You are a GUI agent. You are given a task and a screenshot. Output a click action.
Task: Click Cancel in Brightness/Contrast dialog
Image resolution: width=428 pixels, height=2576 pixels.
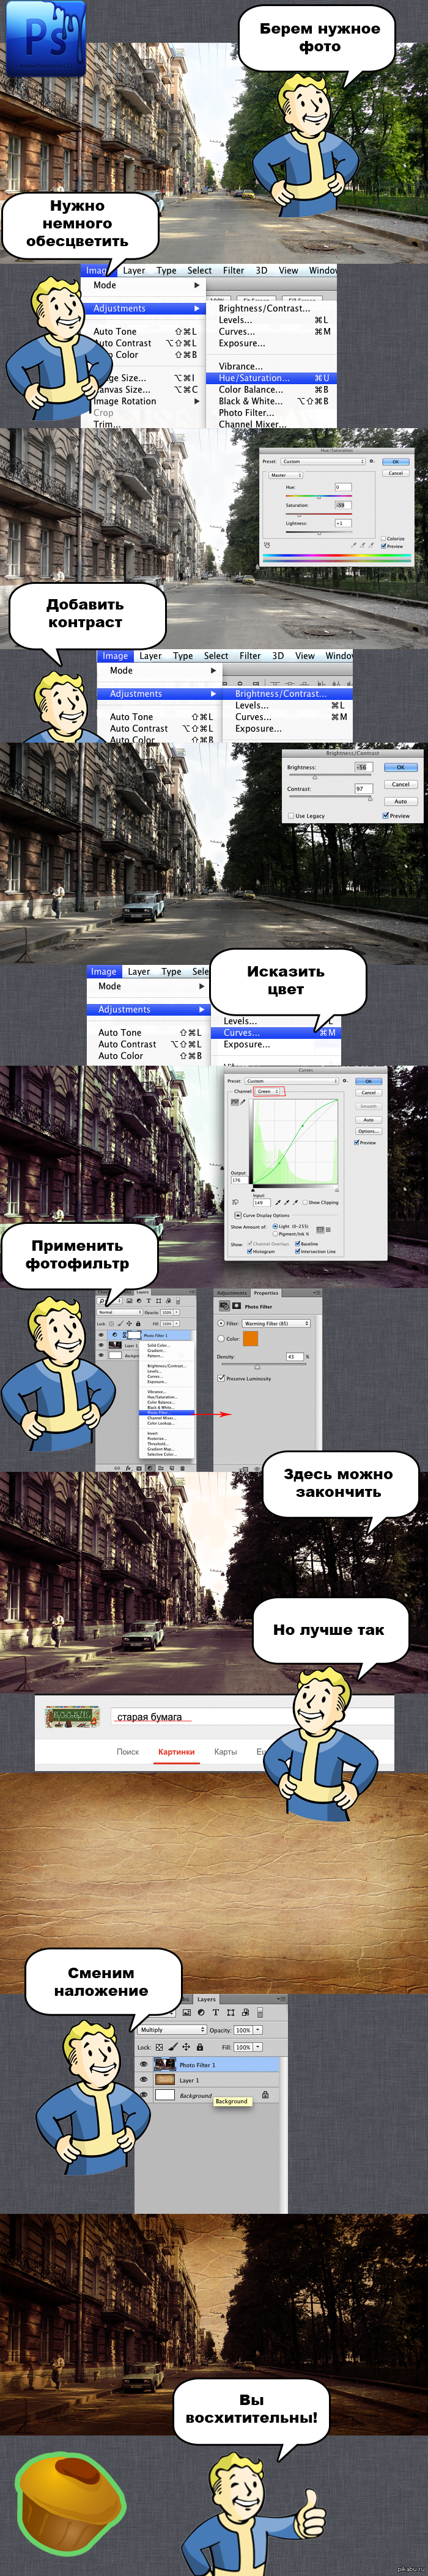(401, 784)
